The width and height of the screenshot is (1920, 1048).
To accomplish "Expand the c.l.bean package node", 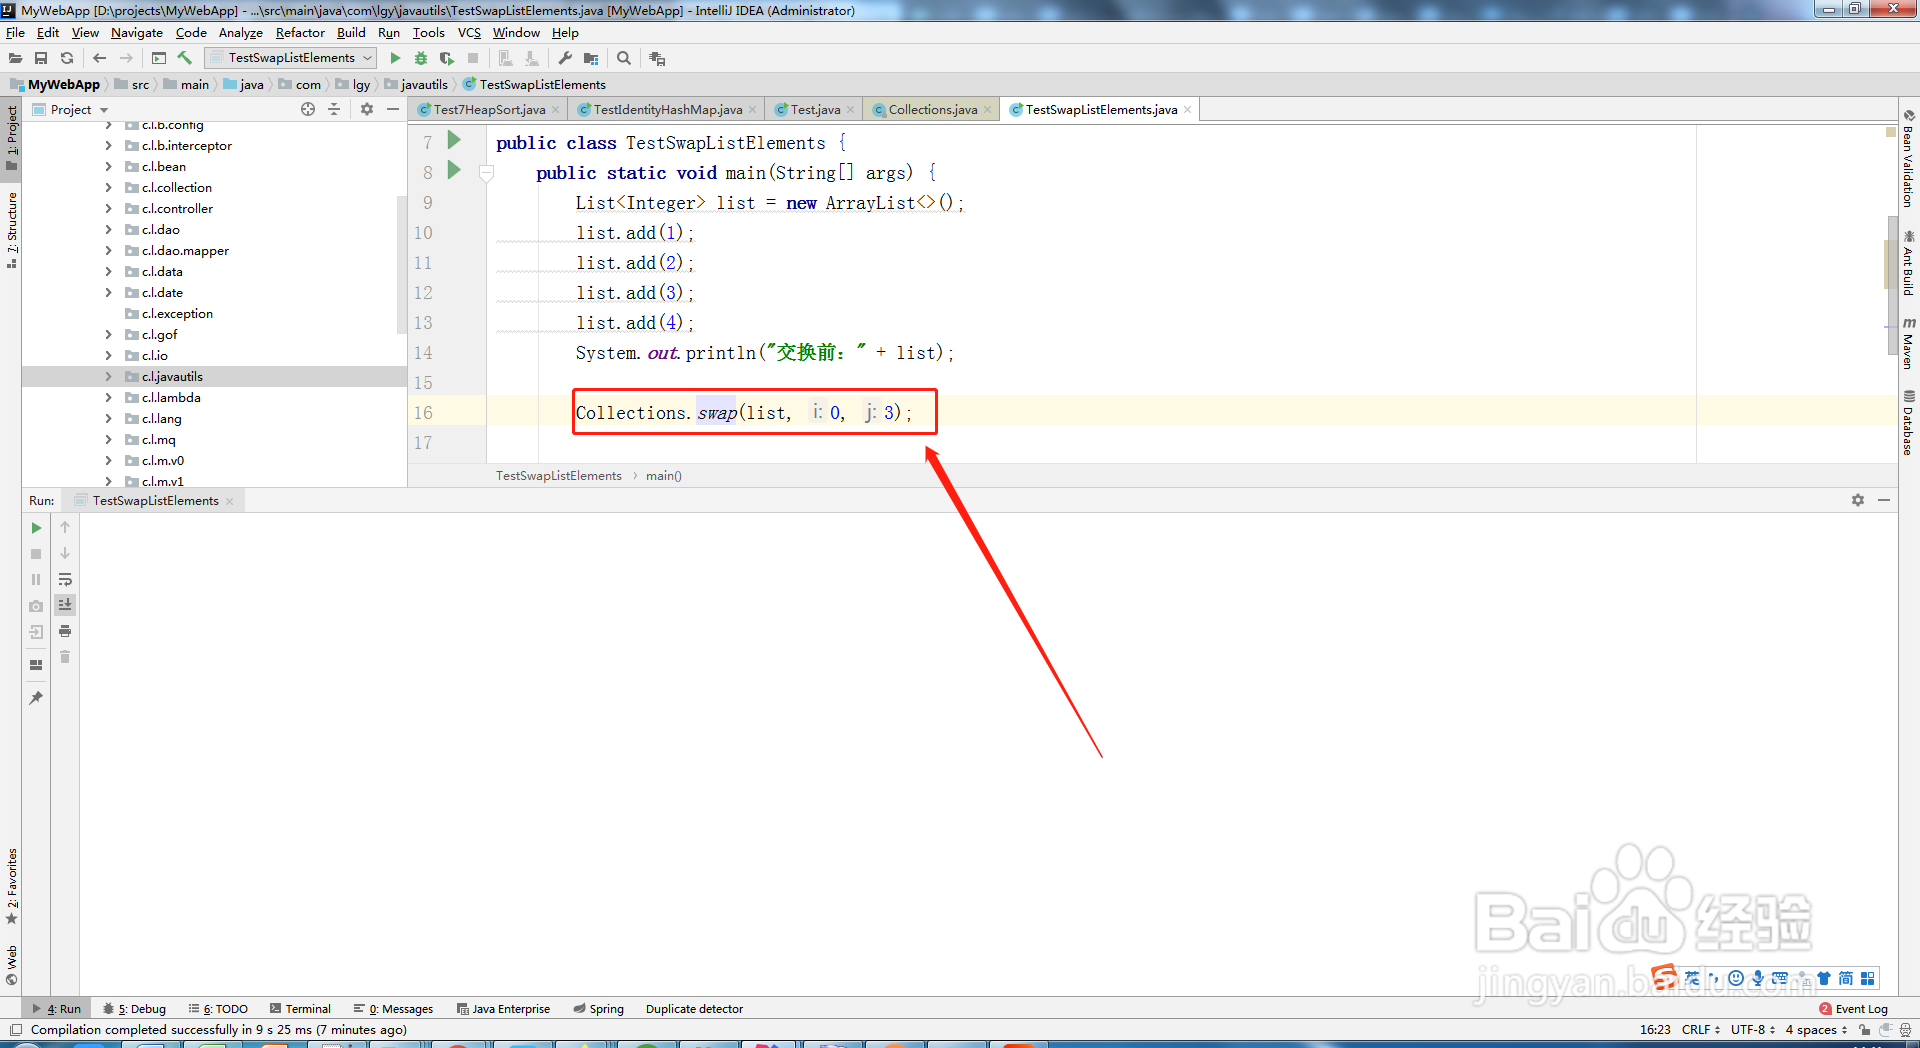I will (109, 167).
